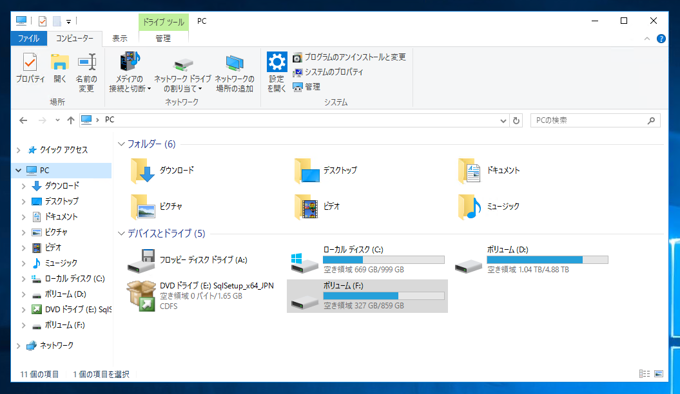The height and width of the screenshot is (394, 680).
Task: Refresh the PC view
Action: coord(516,120)
